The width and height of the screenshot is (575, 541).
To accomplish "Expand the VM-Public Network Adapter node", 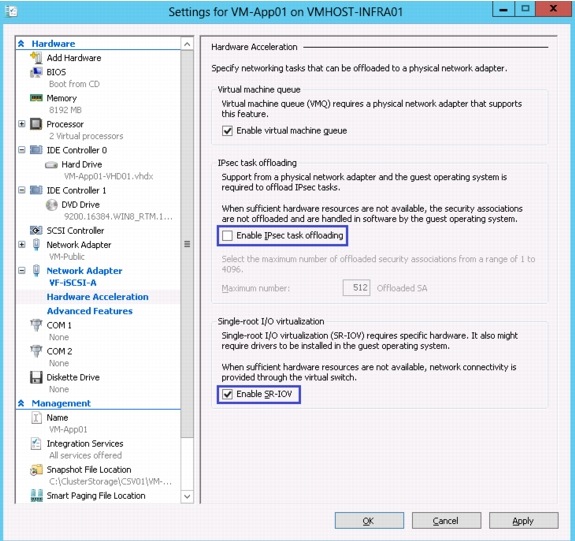I will pos(22,245).
